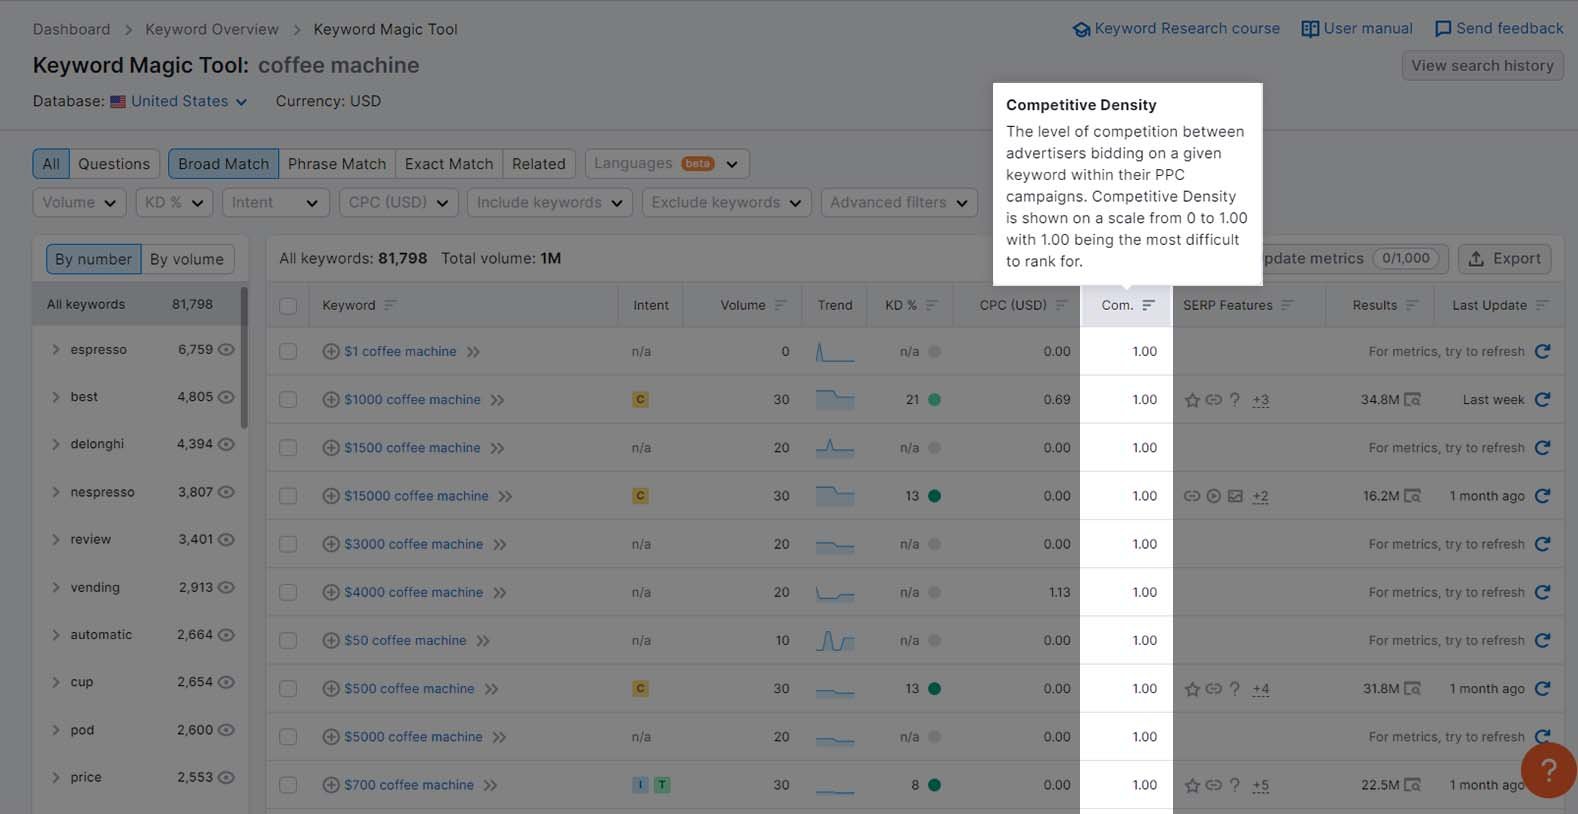1578x814 pixels.
Task: Switch groups to By volume tab
Action: tap(187, 259)
